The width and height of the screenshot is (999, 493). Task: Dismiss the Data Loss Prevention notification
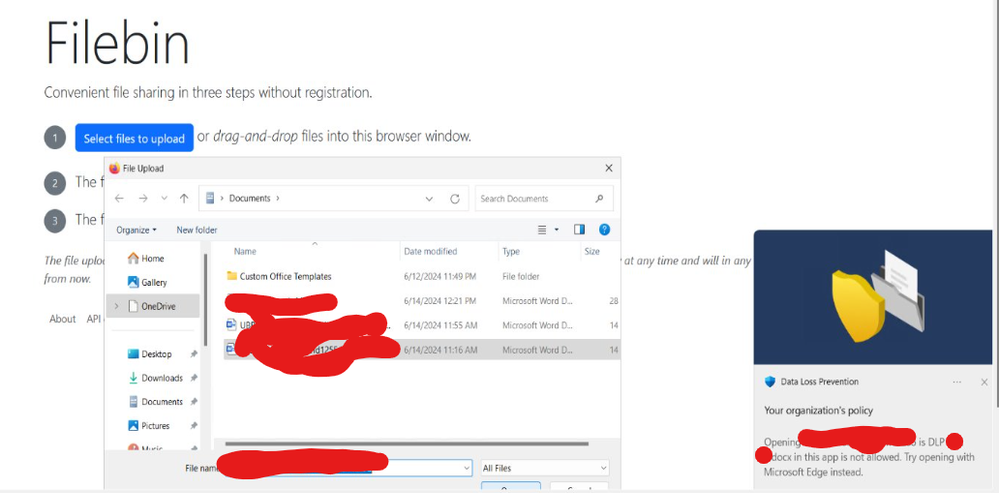[x=984, y=382]
